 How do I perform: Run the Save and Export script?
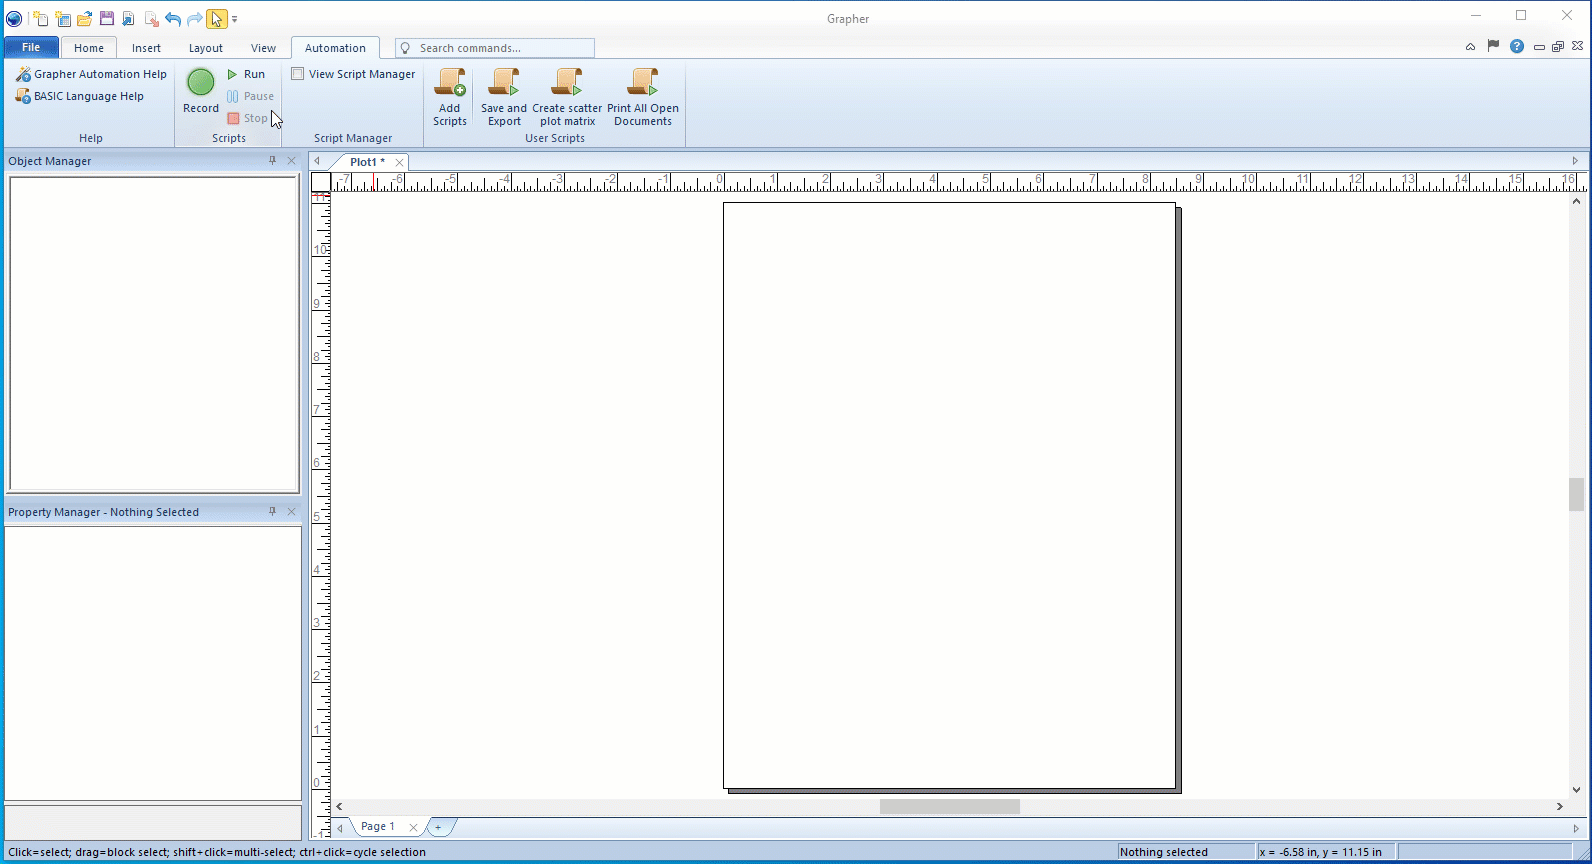point(504,97)
